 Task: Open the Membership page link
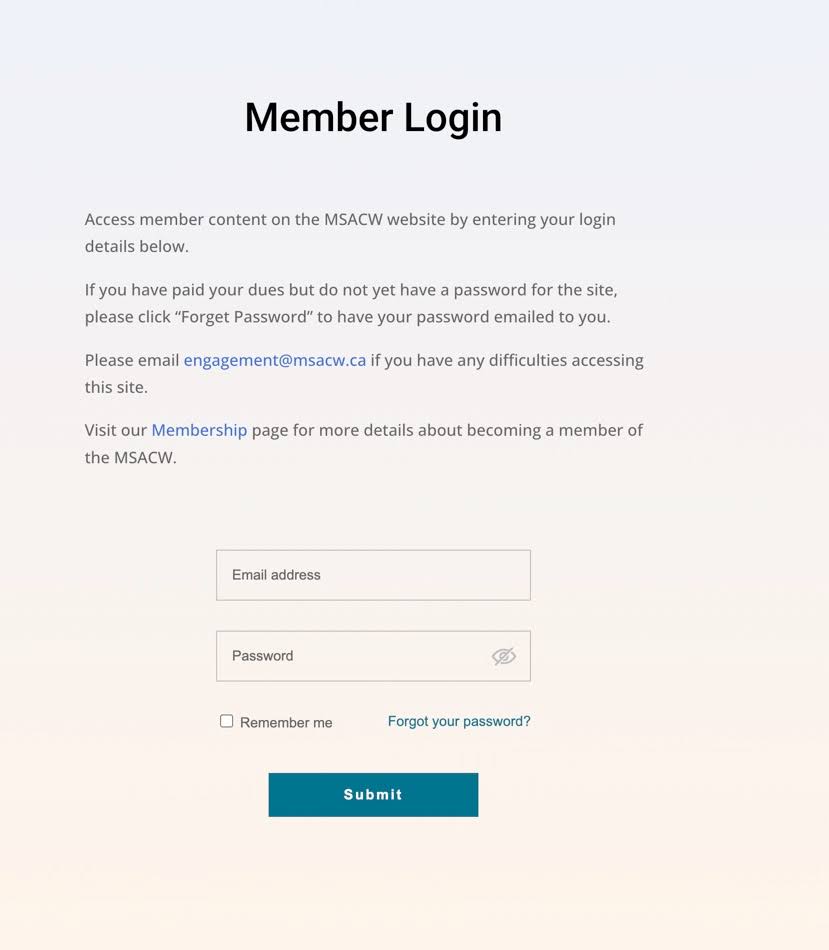click(199, 430)
